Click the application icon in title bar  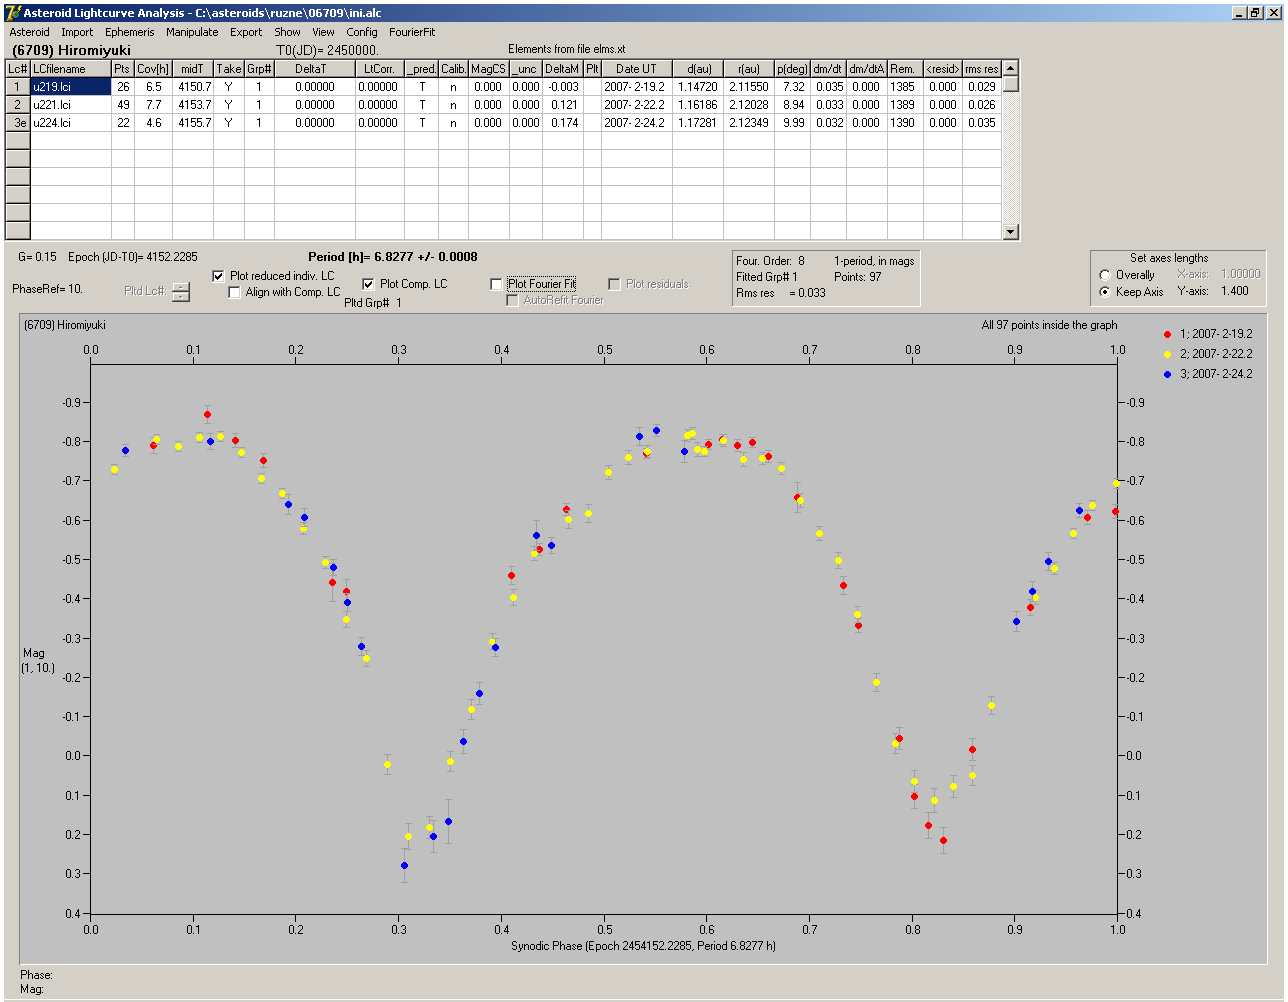click(x=13, y=13)
